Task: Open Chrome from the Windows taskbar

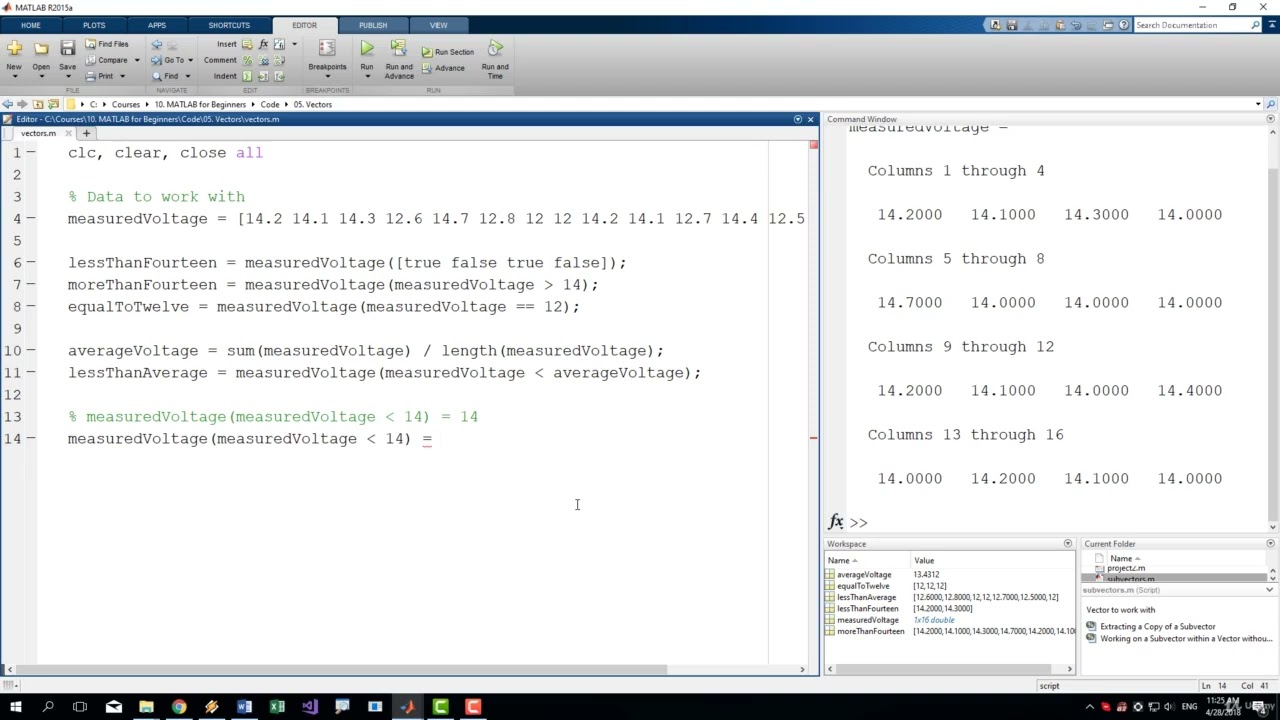Action: (178, 707)
